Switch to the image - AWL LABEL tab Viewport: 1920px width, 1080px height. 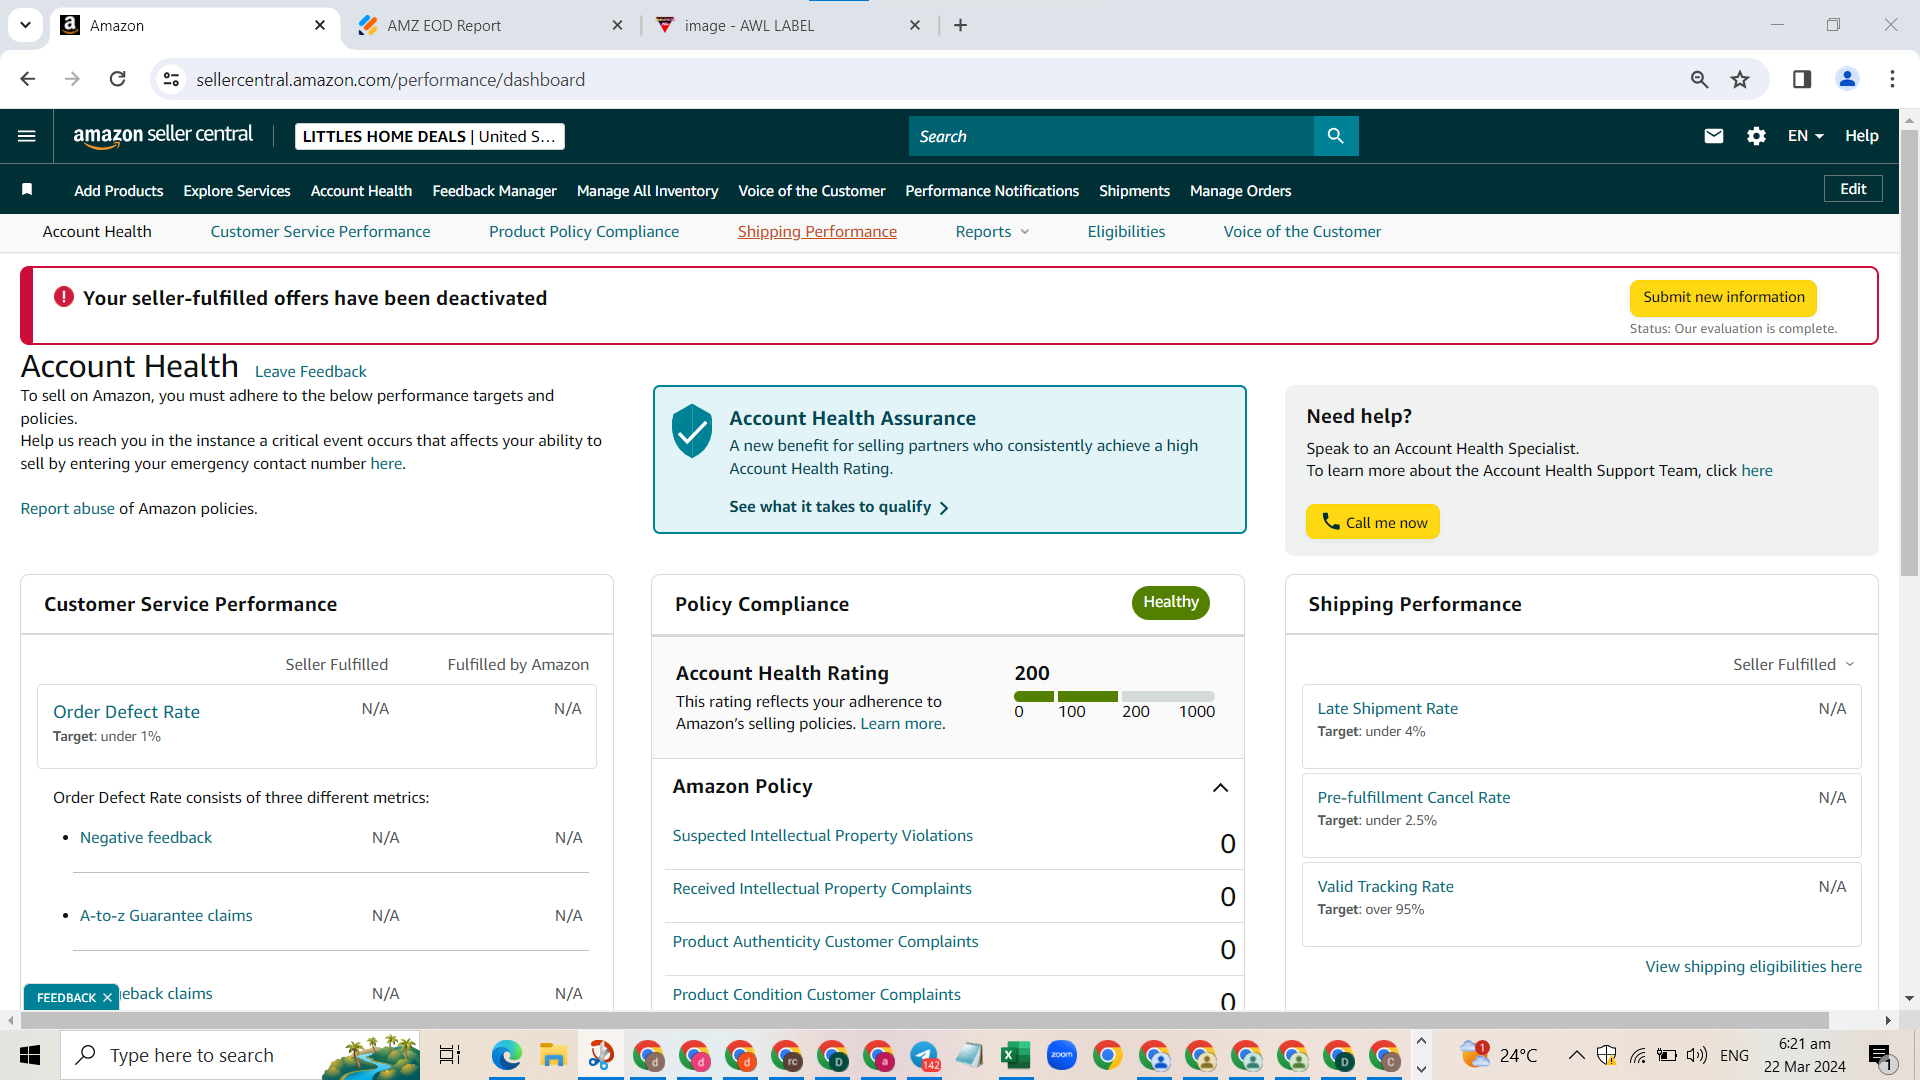(x=789, y=25)
